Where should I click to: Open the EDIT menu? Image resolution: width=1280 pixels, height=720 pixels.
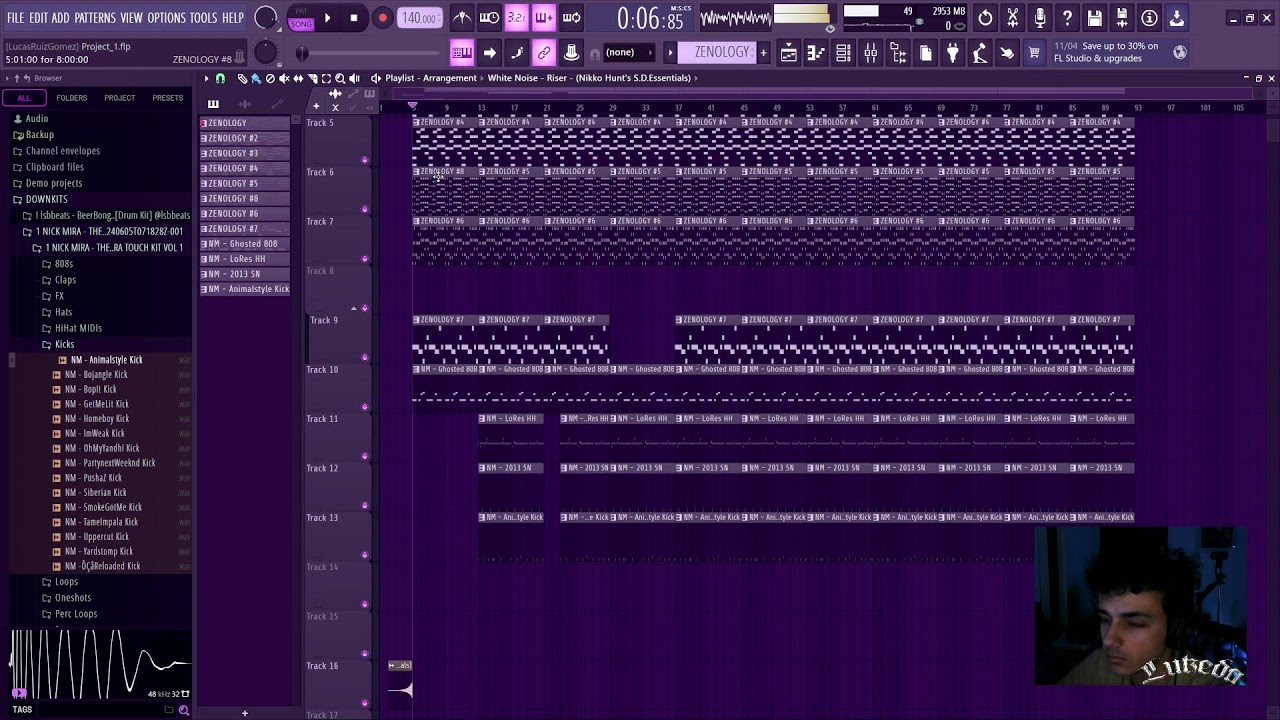[x=38, y=18]
